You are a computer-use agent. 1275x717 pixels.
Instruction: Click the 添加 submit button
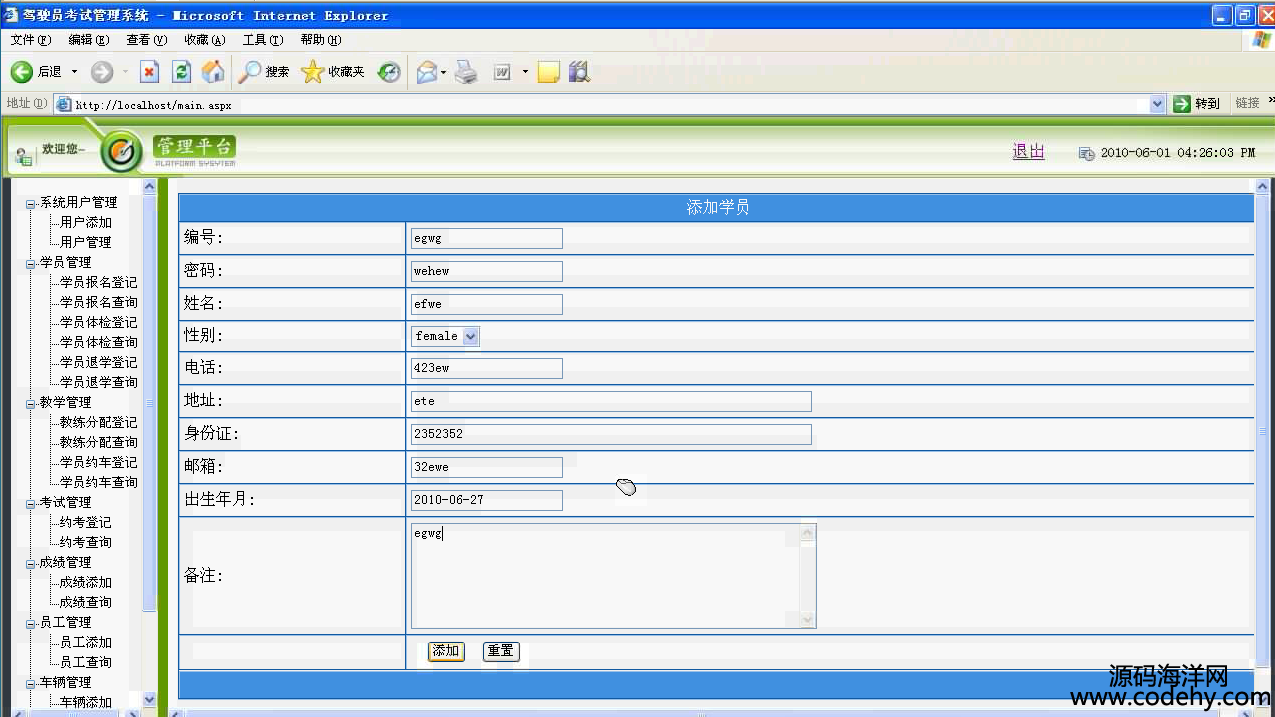446,651
